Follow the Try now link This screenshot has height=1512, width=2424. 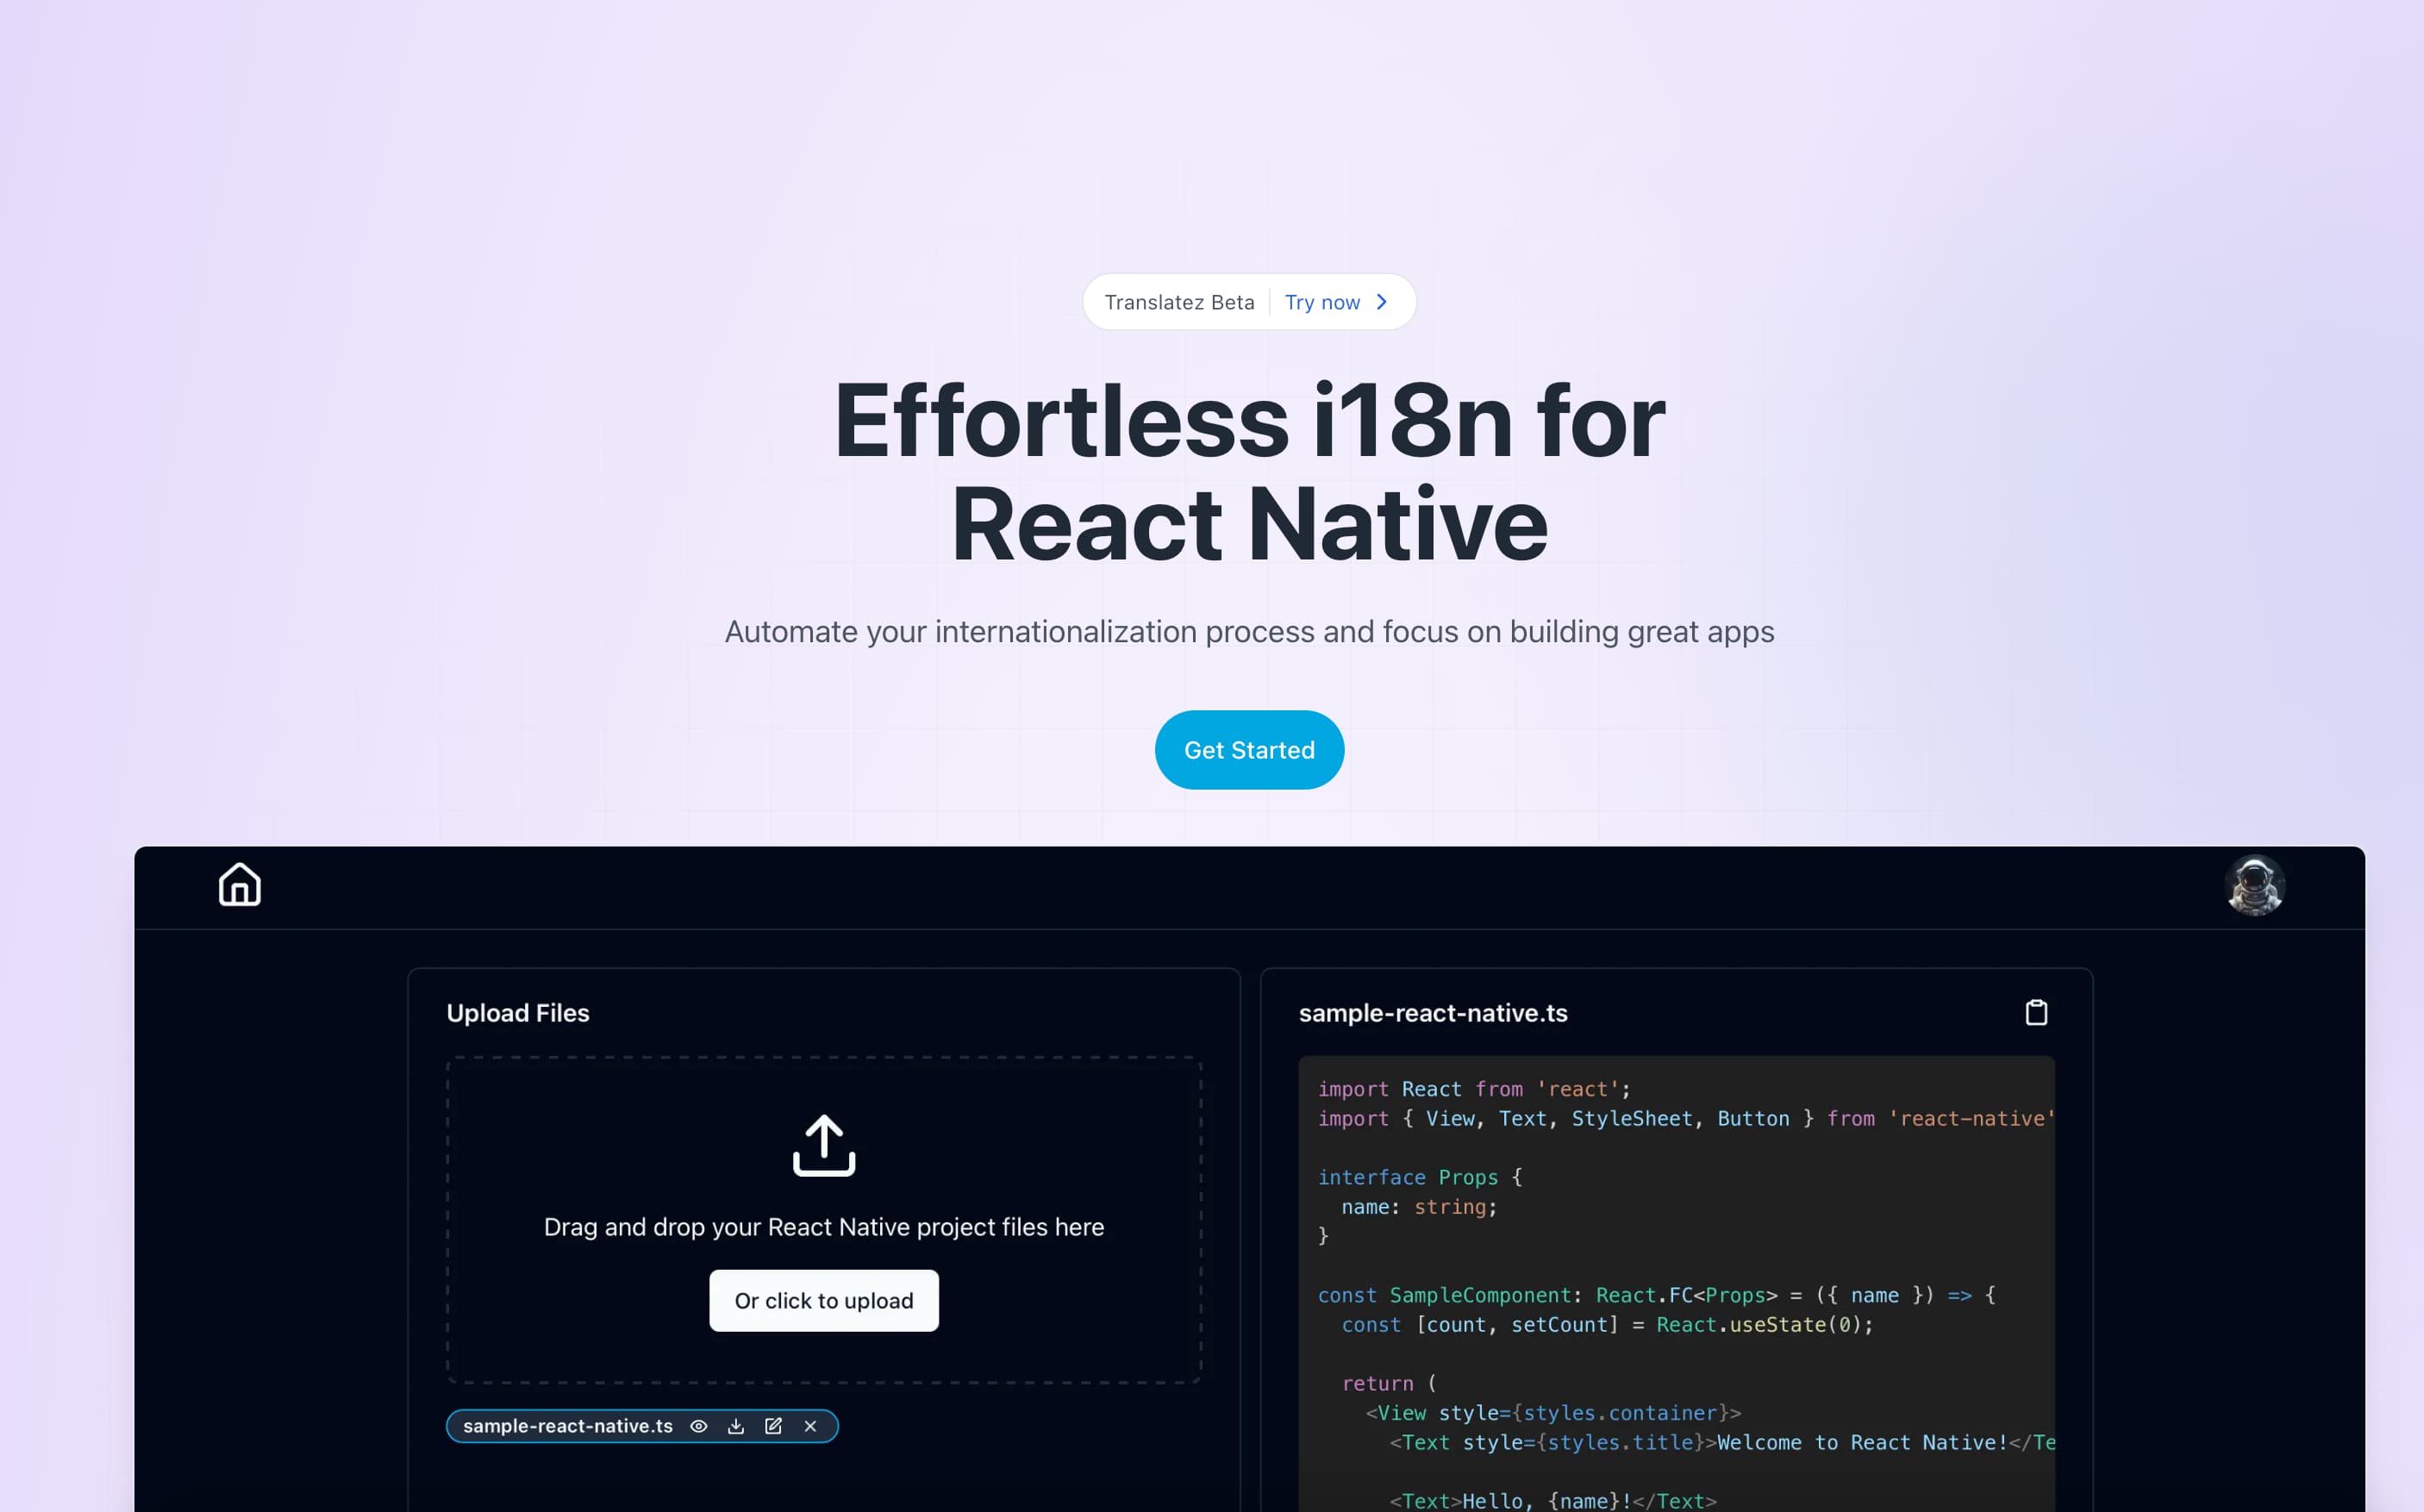point(1322,302)
